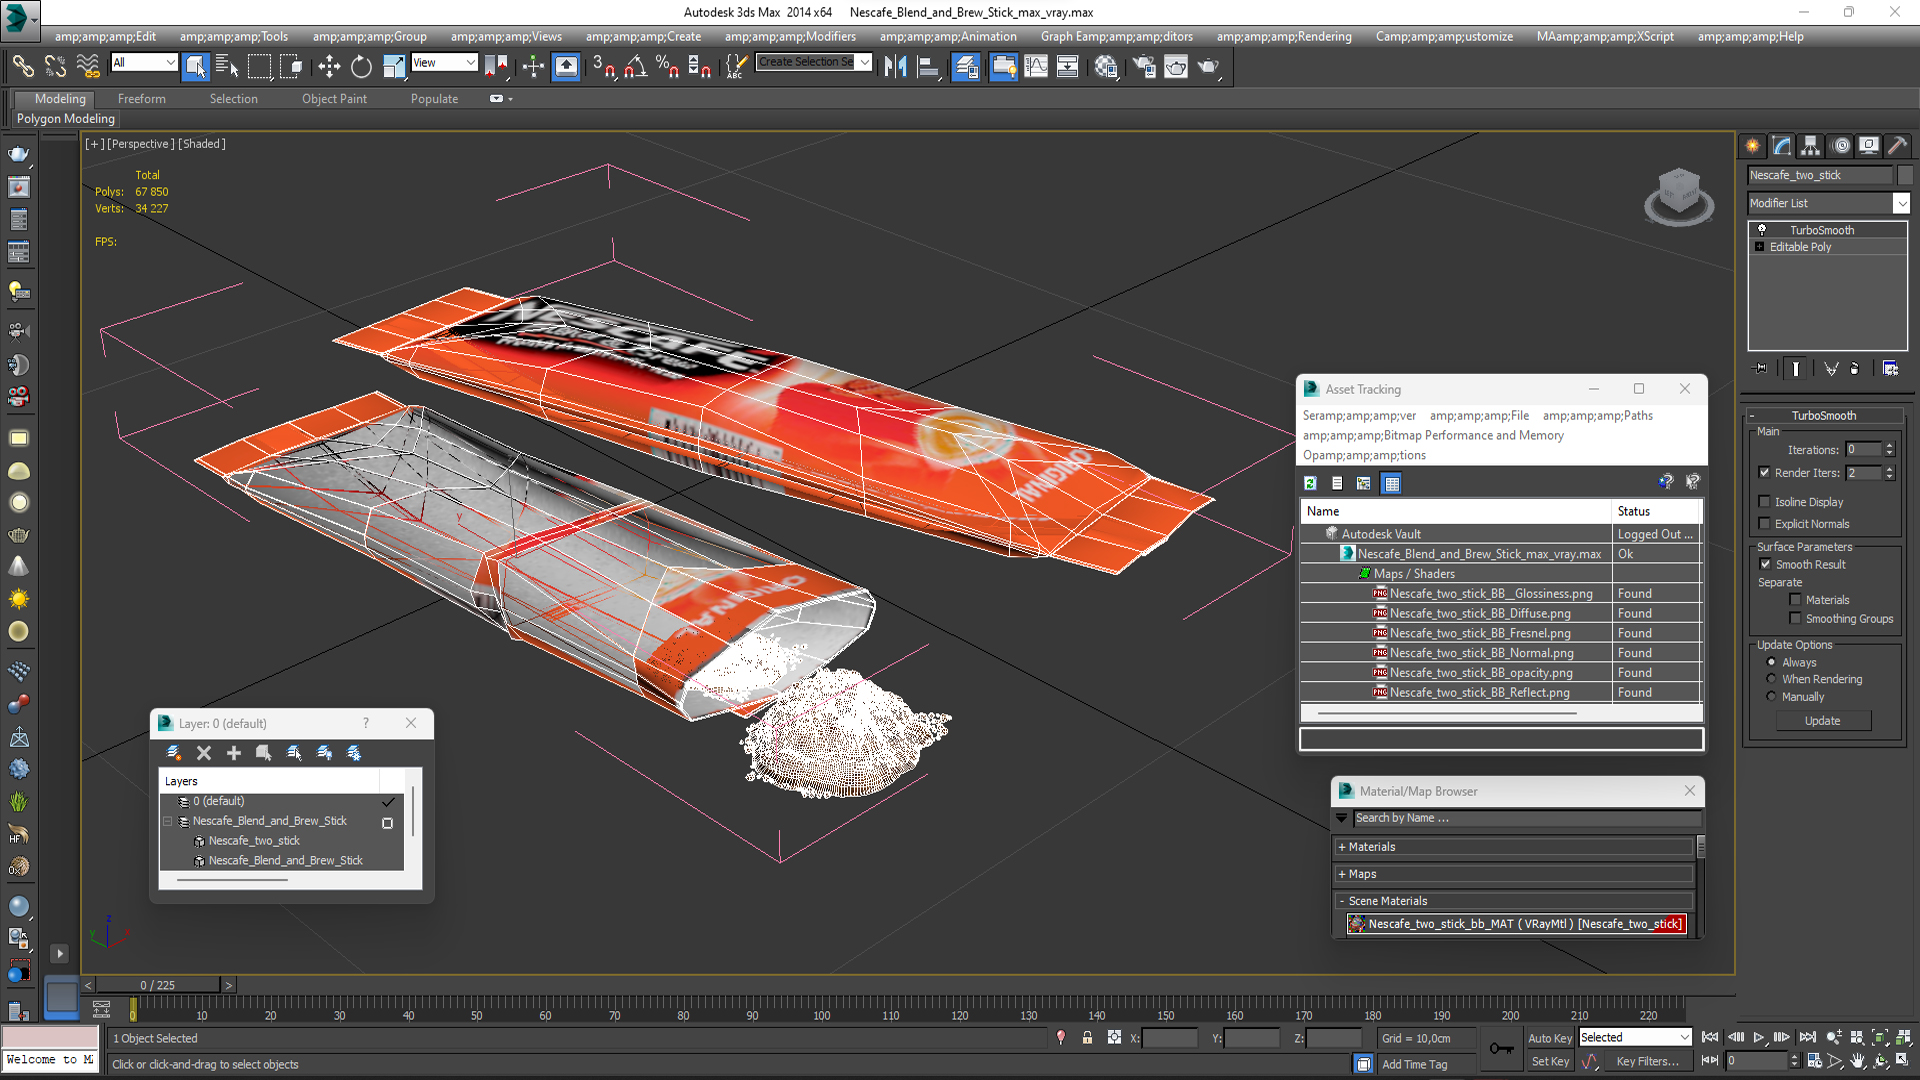Choose the Select and Move tool
The height and width of the screenshot is (1080, 1920).
click(x=329, y=66)
